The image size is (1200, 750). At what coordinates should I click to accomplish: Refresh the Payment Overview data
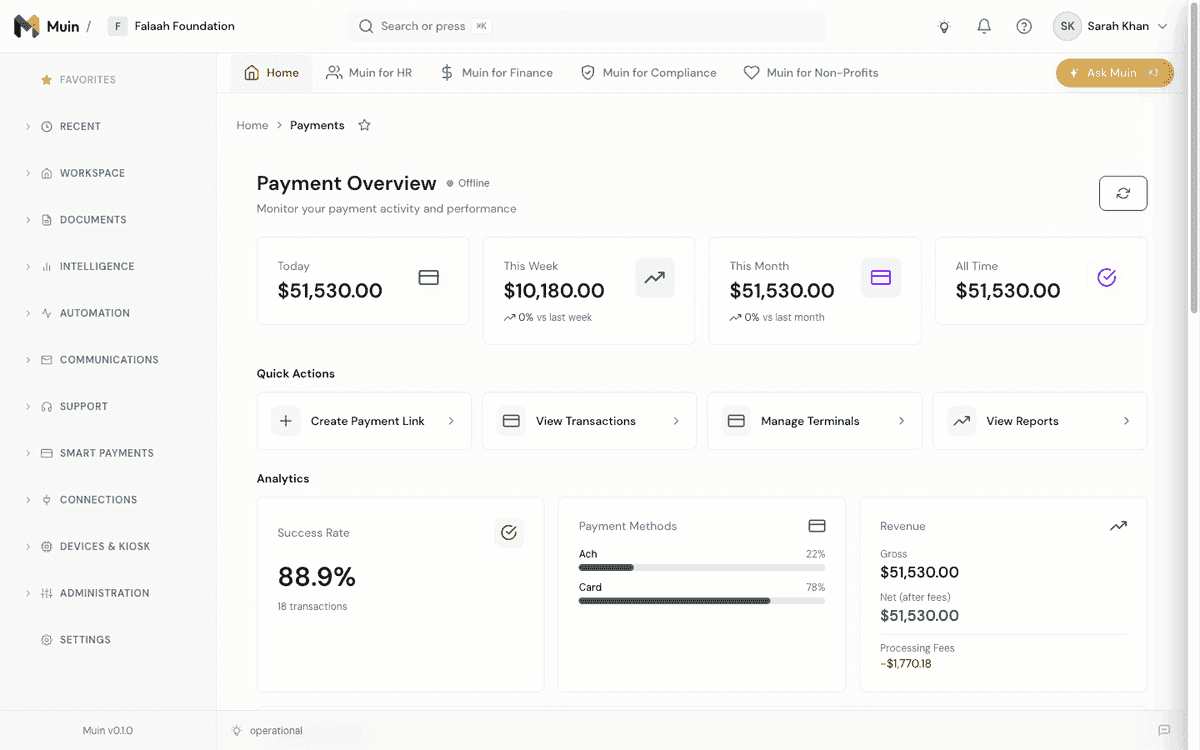(x=1123, y=193)
